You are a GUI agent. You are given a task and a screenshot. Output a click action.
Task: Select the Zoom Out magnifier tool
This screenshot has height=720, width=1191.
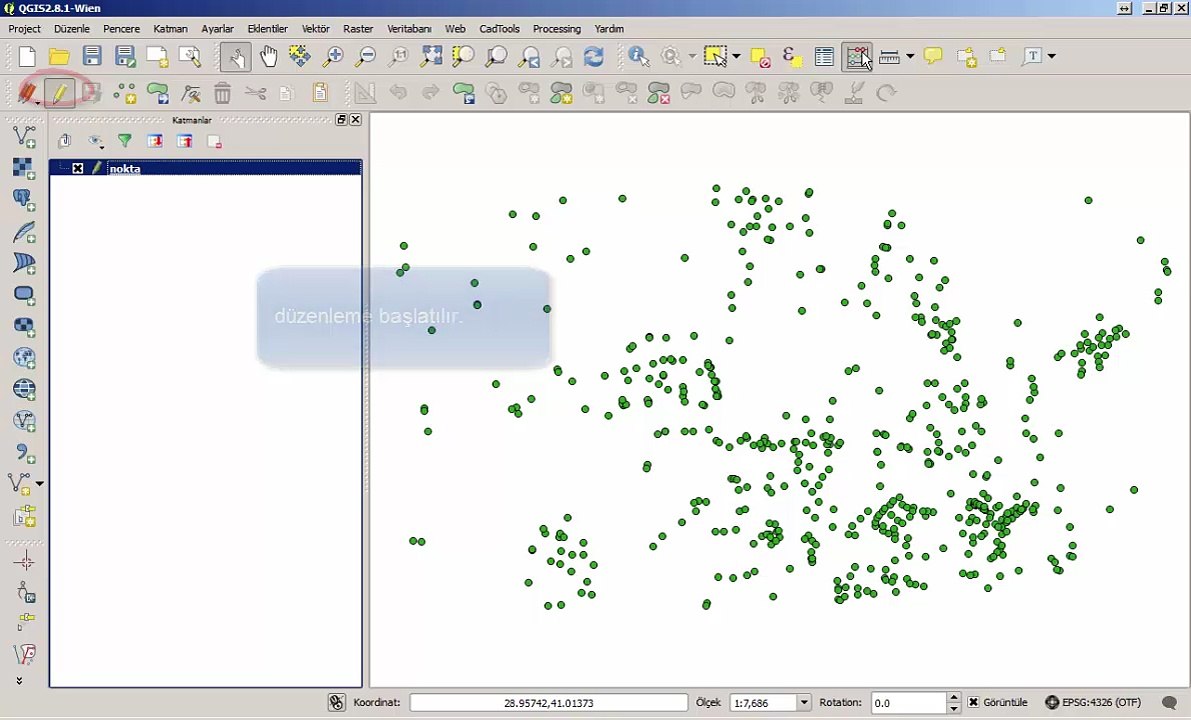coord(365,56)
